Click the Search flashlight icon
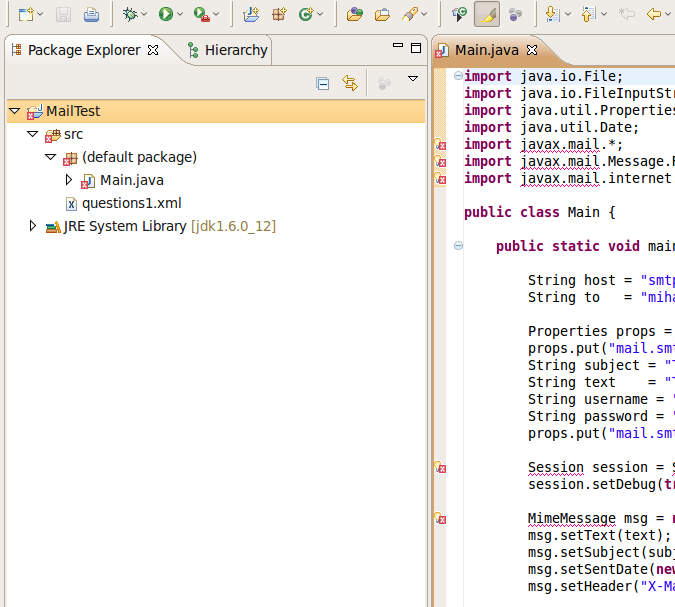Image resolution: width=675 pixels, height=607 pixels. tap(410, 15)
